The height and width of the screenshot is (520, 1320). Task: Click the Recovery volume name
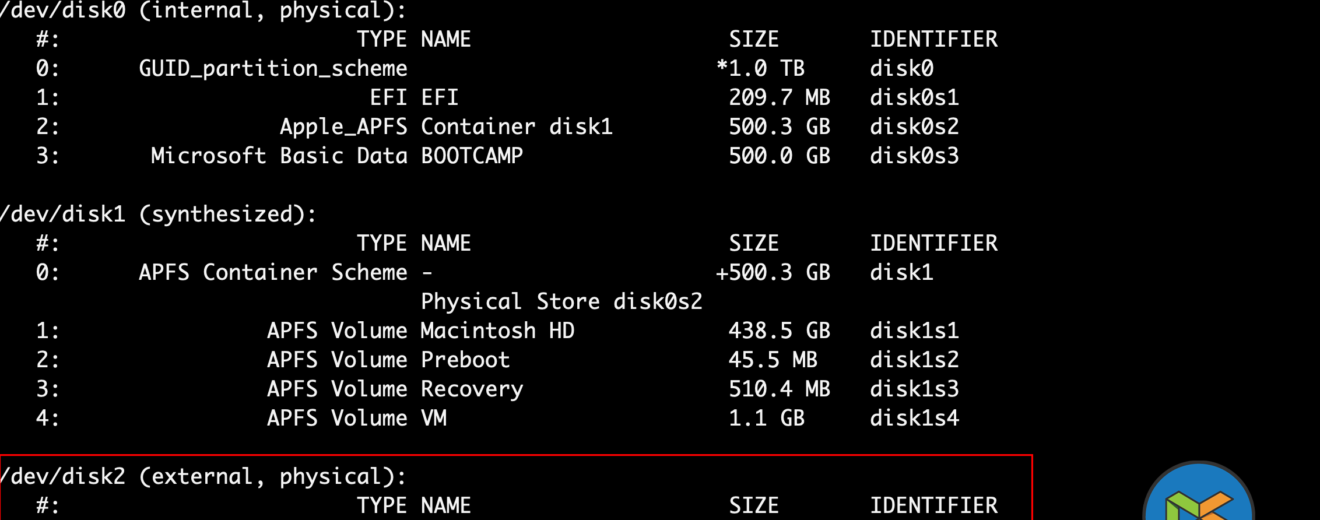click(x=471, y=389)
